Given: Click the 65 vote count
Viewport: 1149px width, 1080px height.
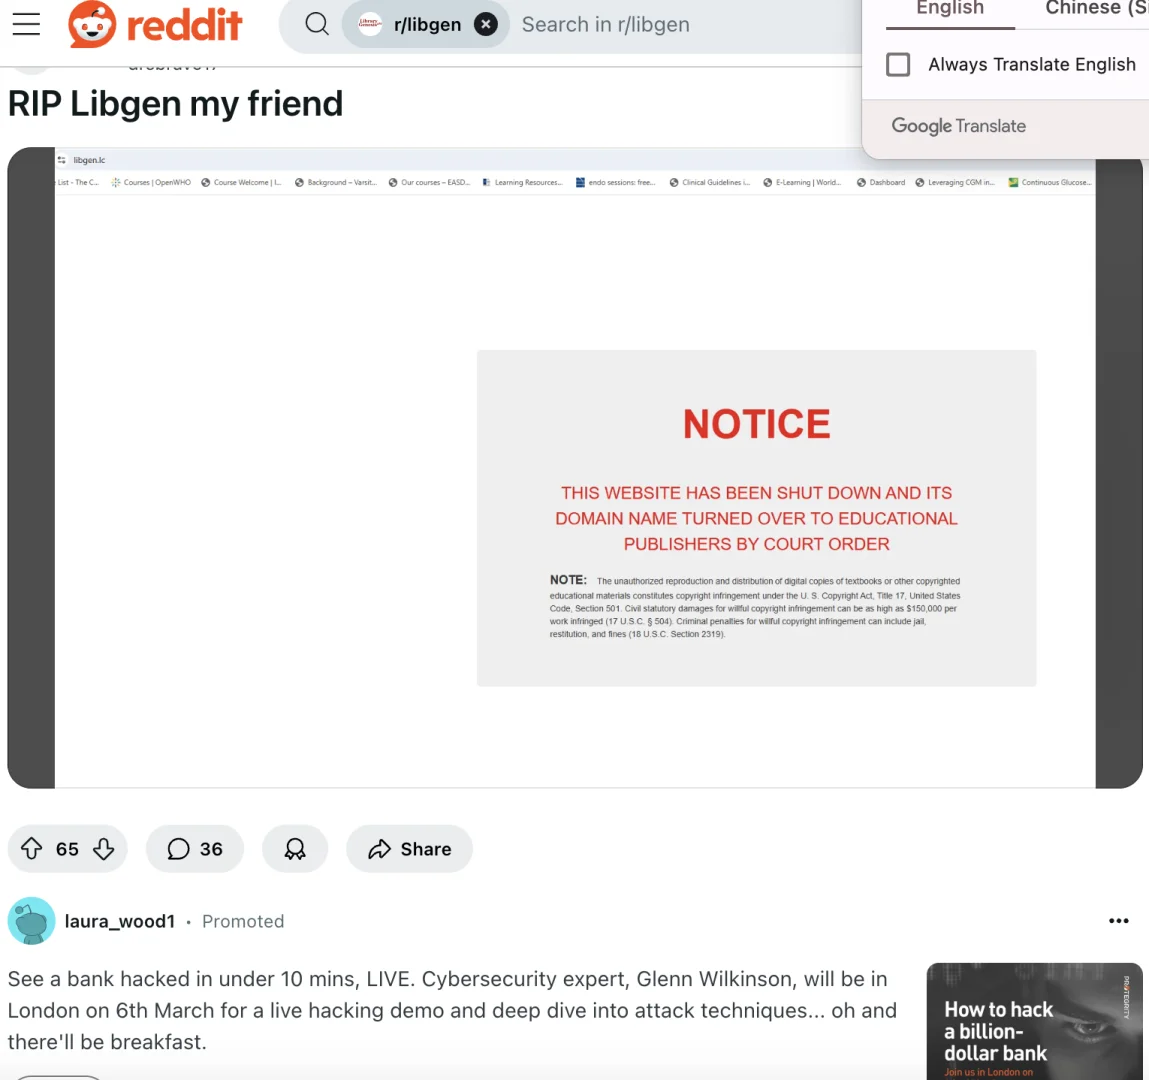Looking at the screenshot, I should 67,849.
